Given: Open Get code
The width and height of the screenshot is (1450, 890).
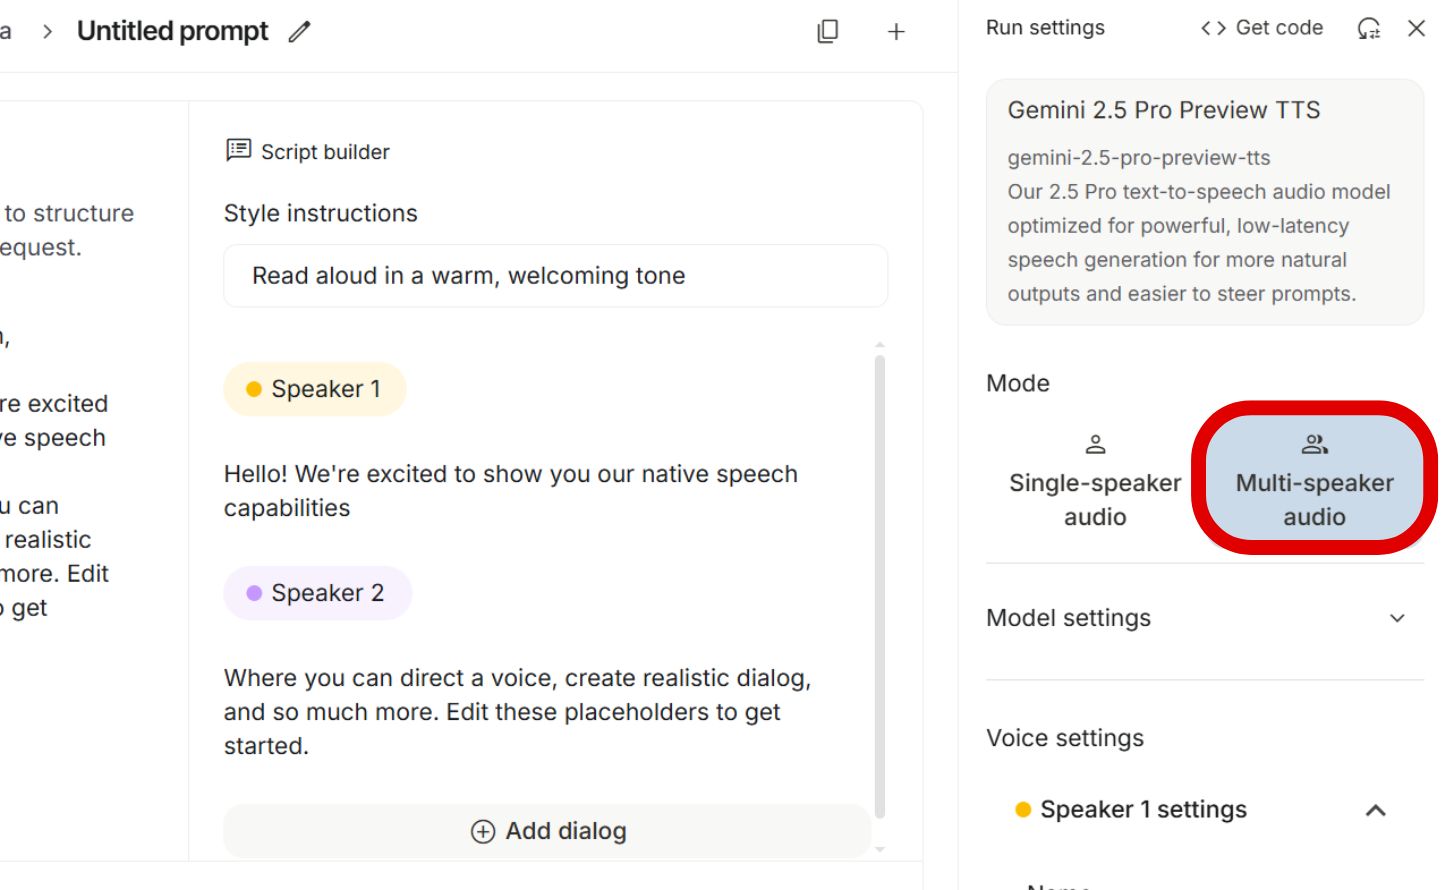Looking at the screenshot, I should pyautogui.click(x=1272, y=28).
